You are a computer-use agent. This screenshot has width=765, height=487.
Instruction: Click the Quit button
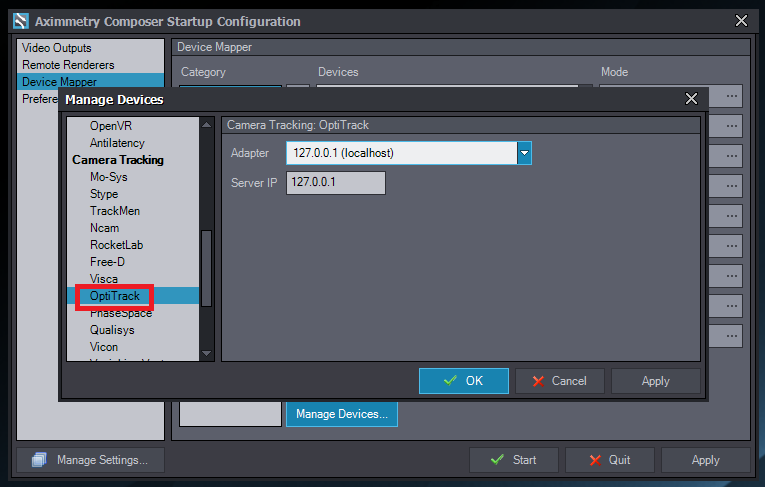(x=610, y=460)
